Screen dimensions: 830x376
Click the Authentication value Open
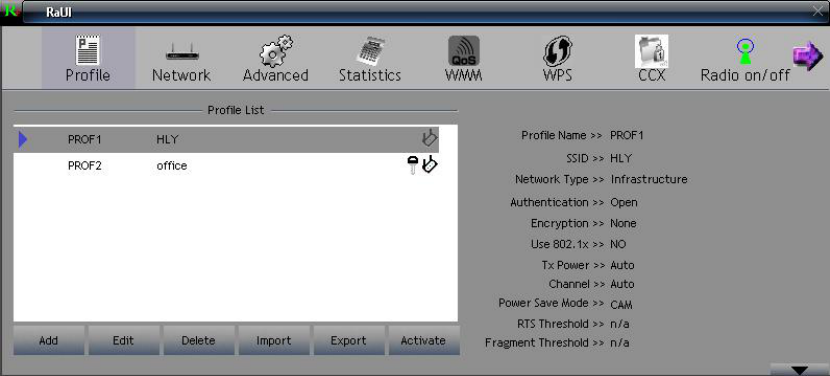624,203
